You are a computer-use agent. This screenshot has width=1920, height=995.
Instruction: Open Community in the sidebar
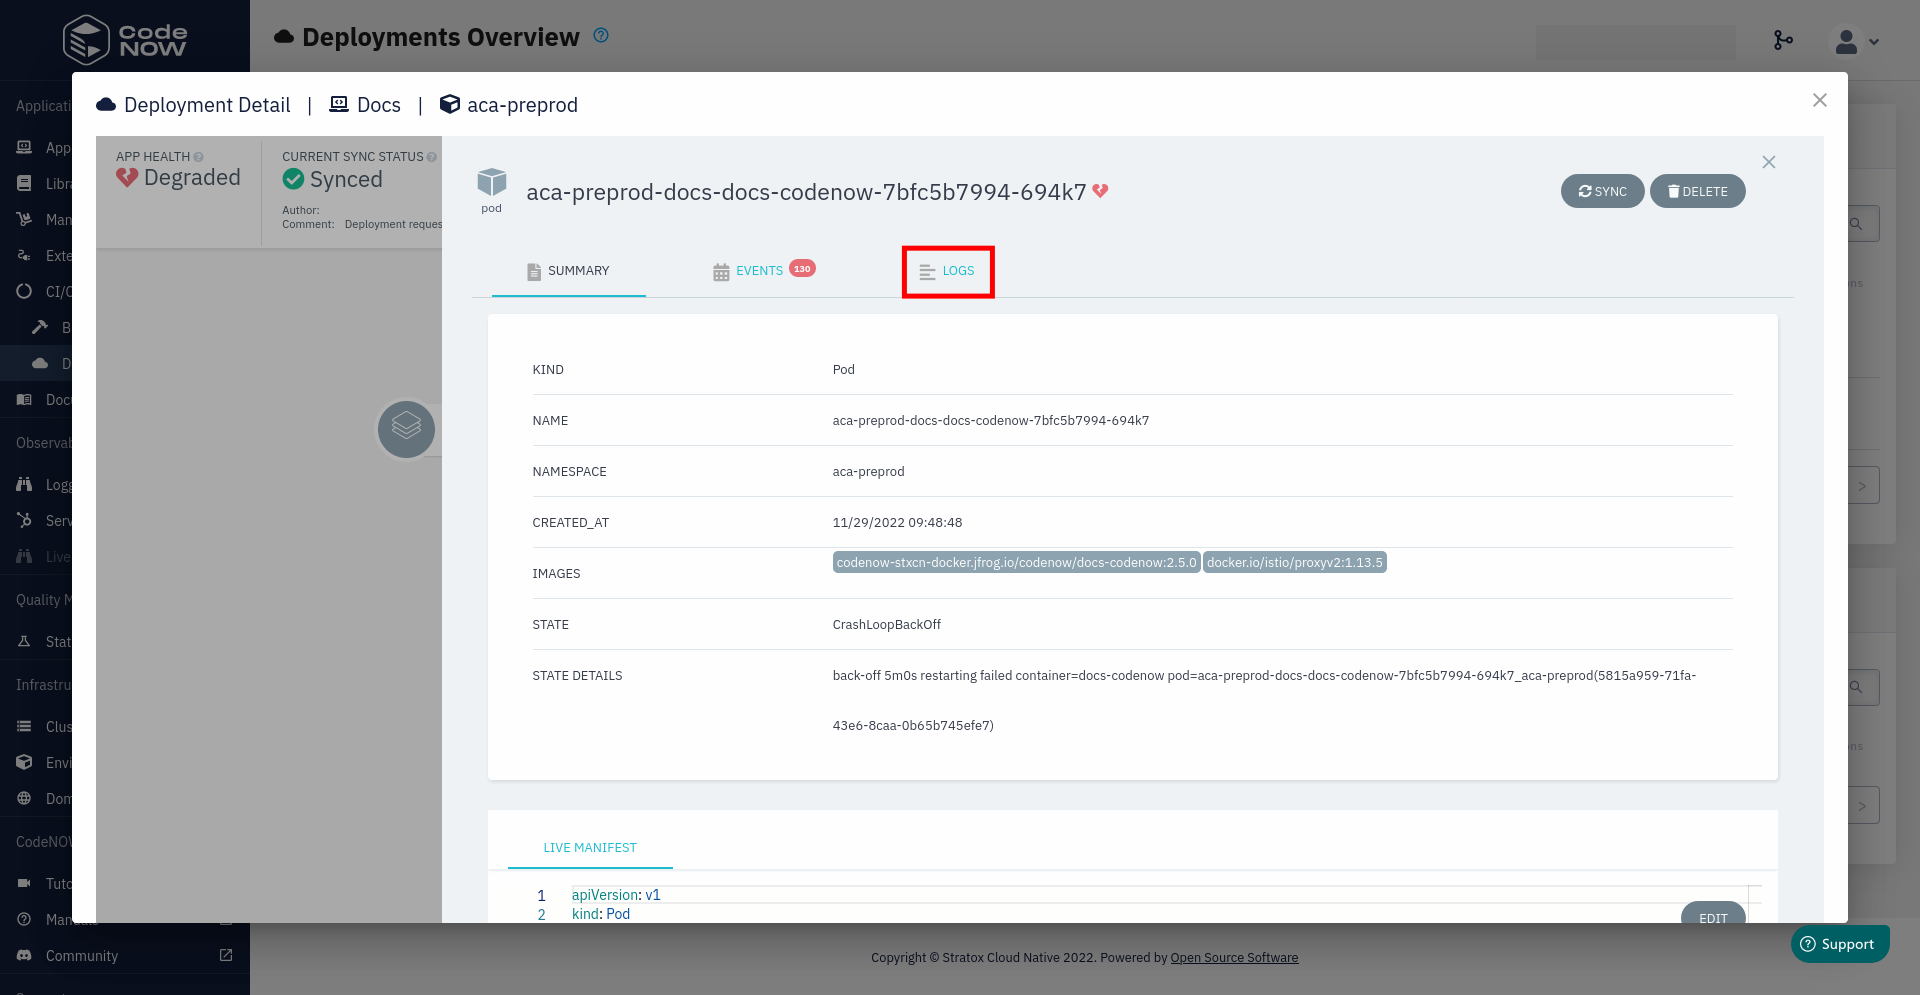(82, 956)
